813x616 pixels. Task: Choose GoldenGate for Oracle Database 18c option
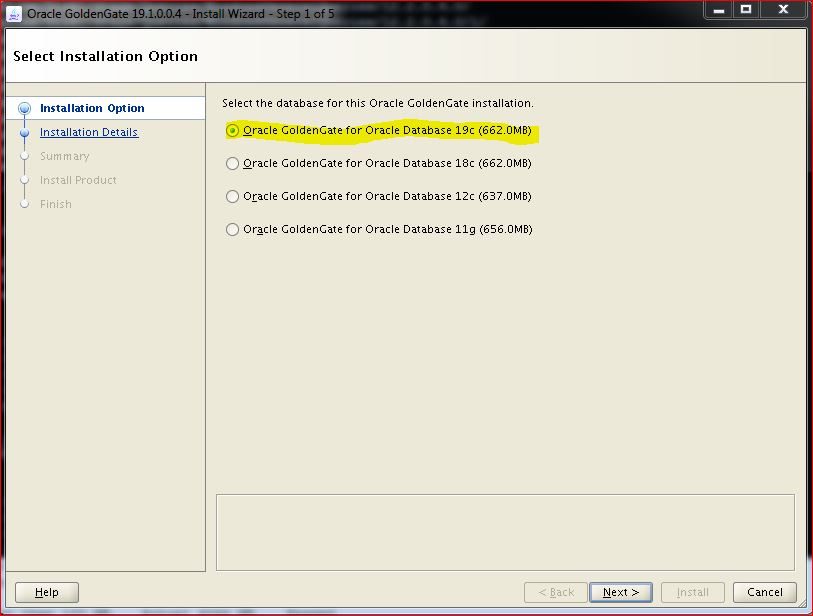click(233, 163)
